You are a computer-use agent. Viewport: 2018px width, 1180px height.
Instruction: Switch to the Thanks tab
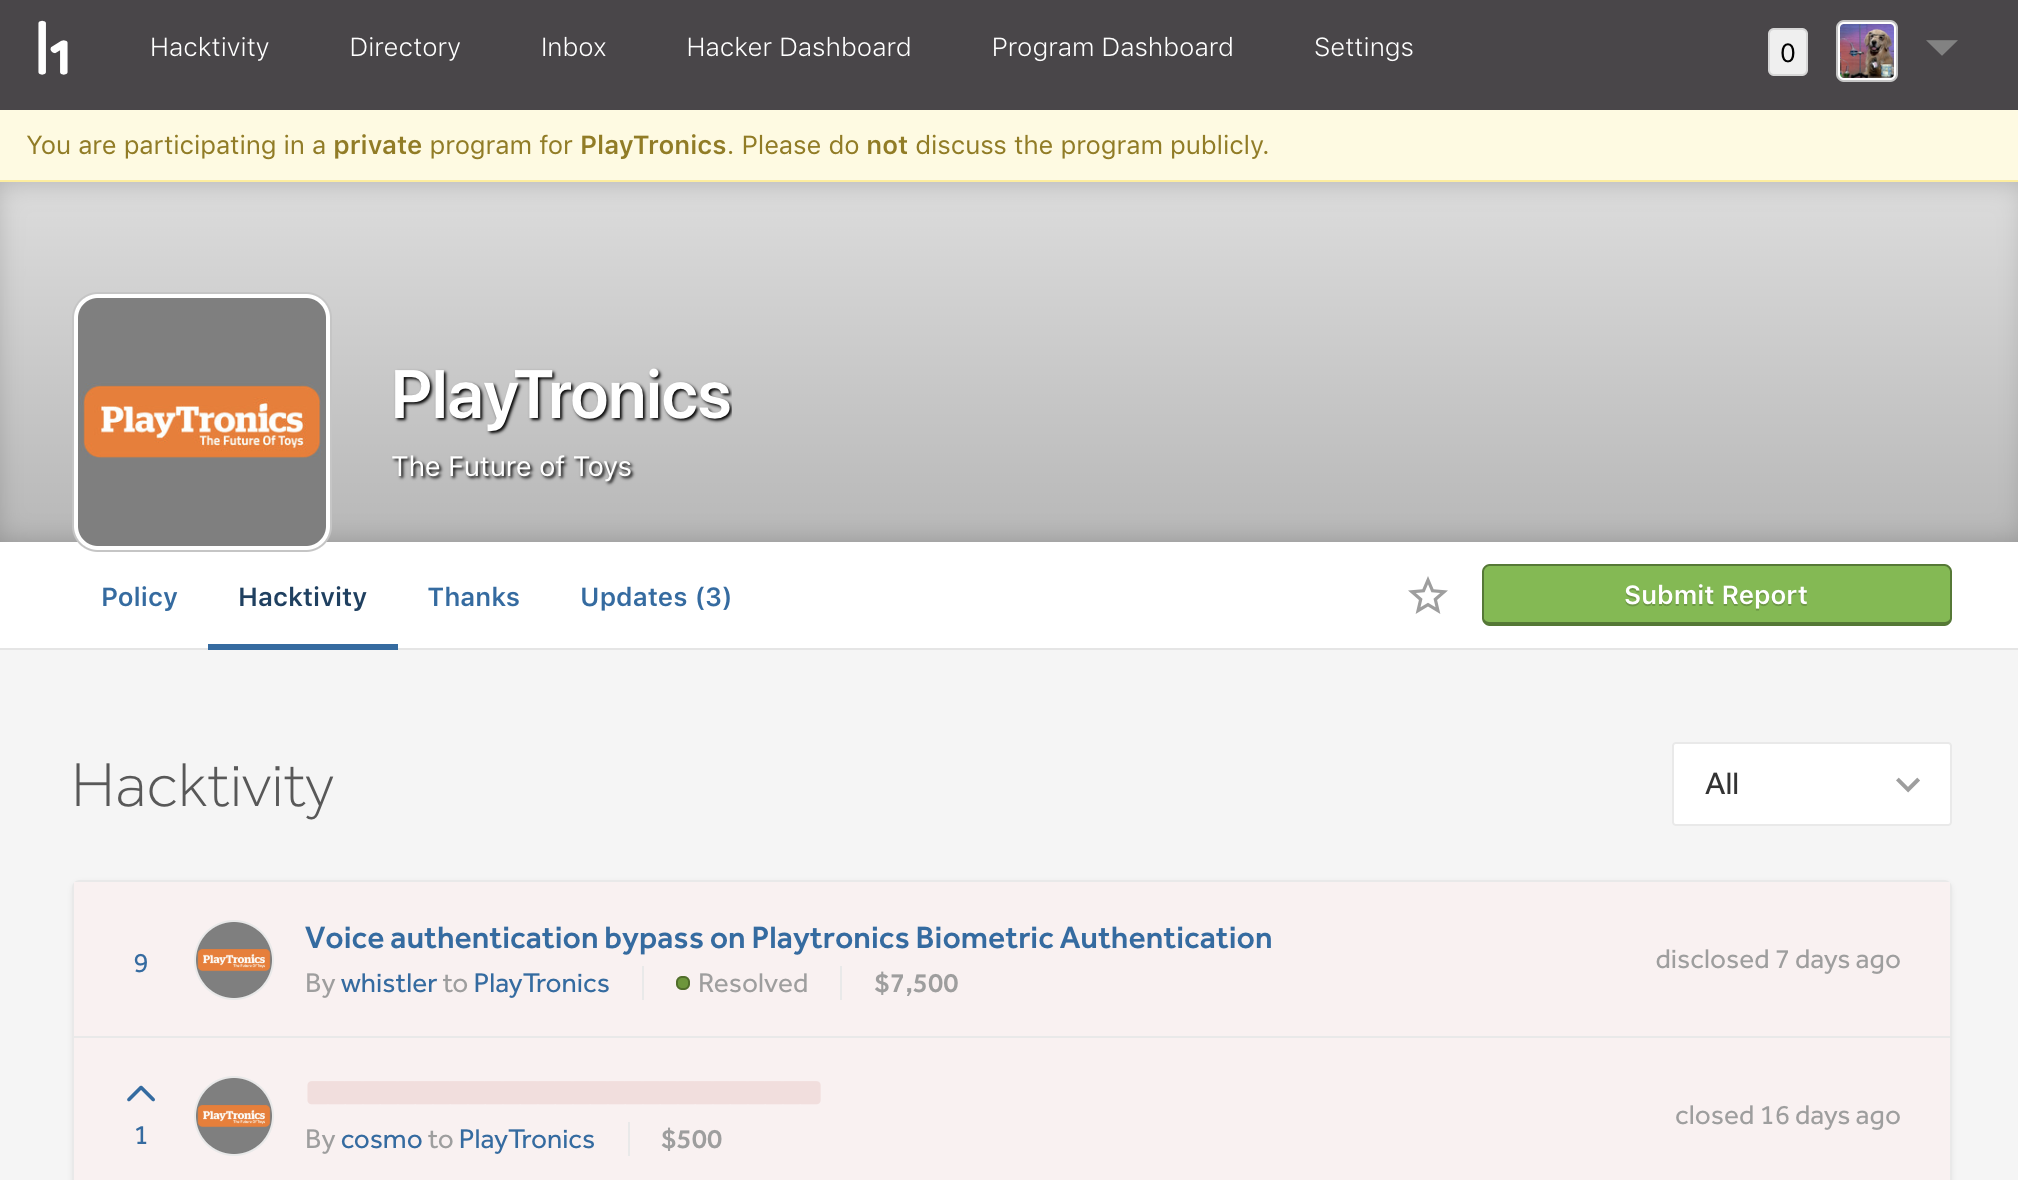[x=473, y=597]
